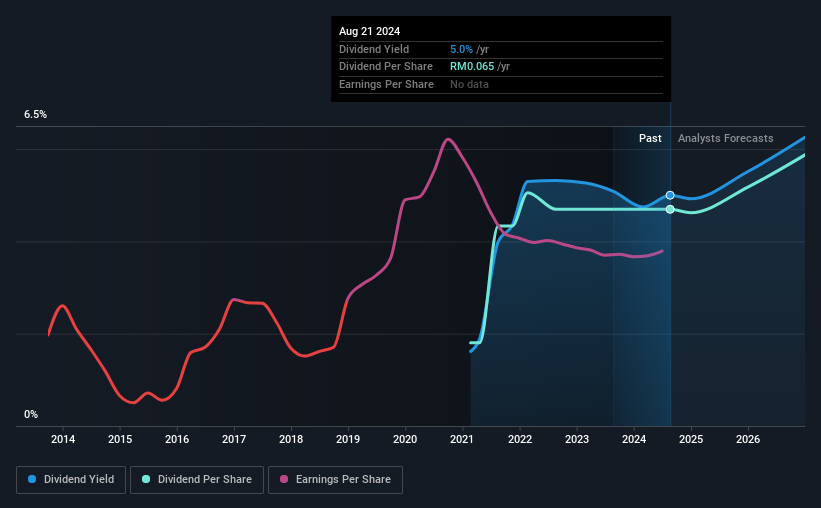
Task: Click the pink Earnings Per Share legend dot
Action: click(x=284, y=479)
